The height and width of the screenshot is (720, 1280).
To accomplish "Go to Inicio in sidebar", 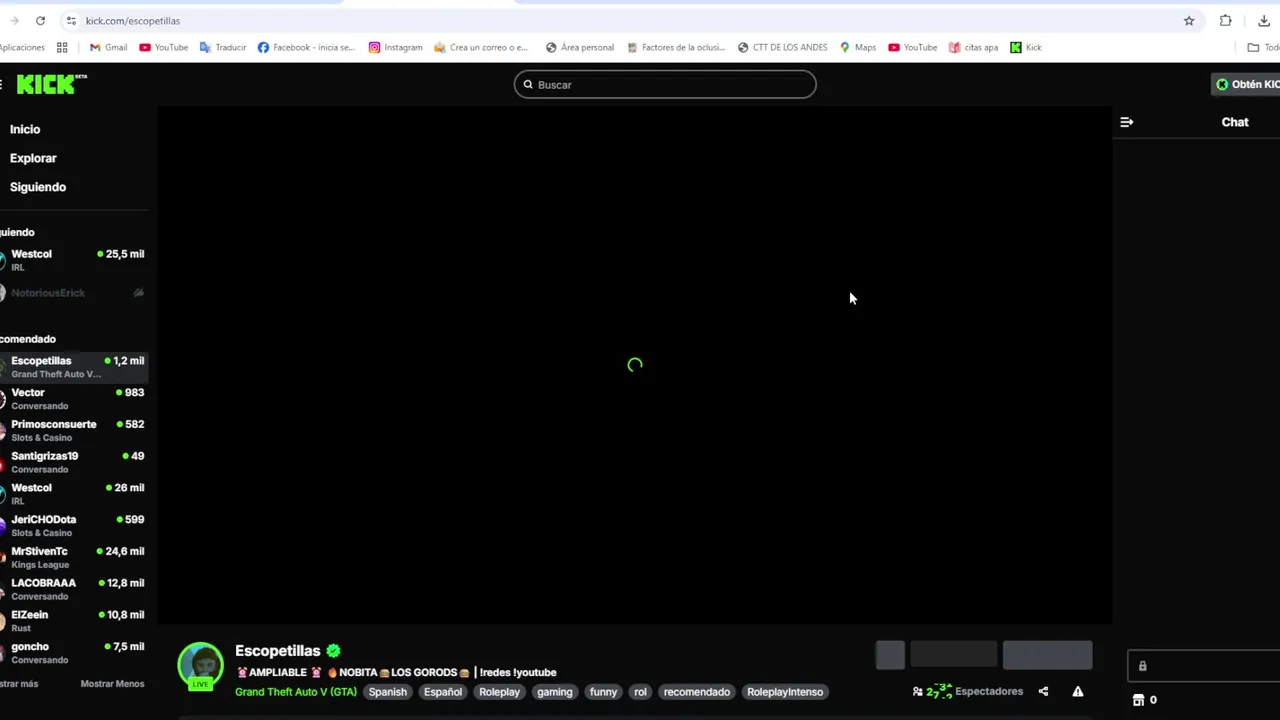I will 25,129.
